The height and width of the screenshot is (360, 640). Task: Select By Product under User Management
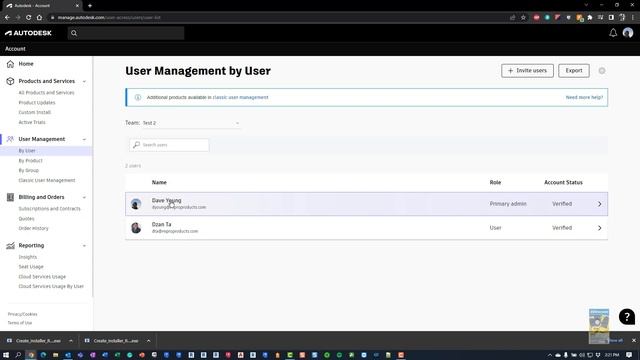coord(30,161)
